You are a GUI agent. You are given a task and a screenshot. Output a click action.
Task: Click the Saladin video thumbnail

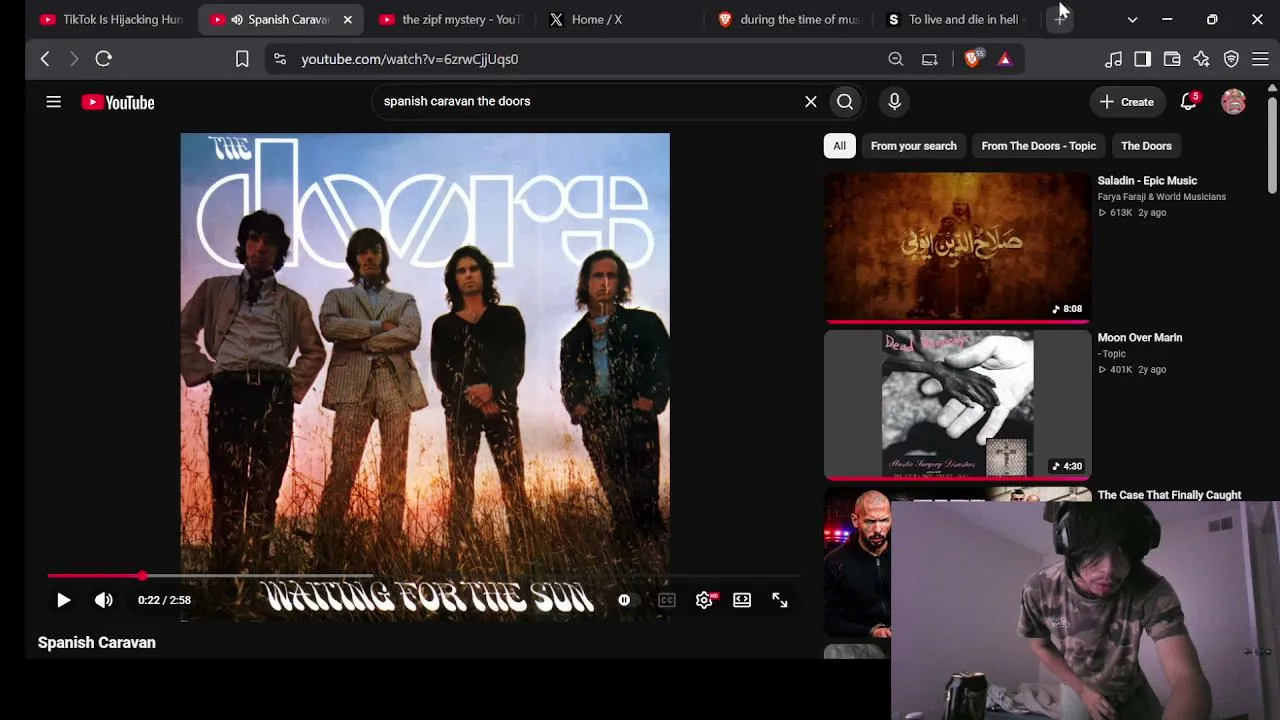(x=958, y=248)
